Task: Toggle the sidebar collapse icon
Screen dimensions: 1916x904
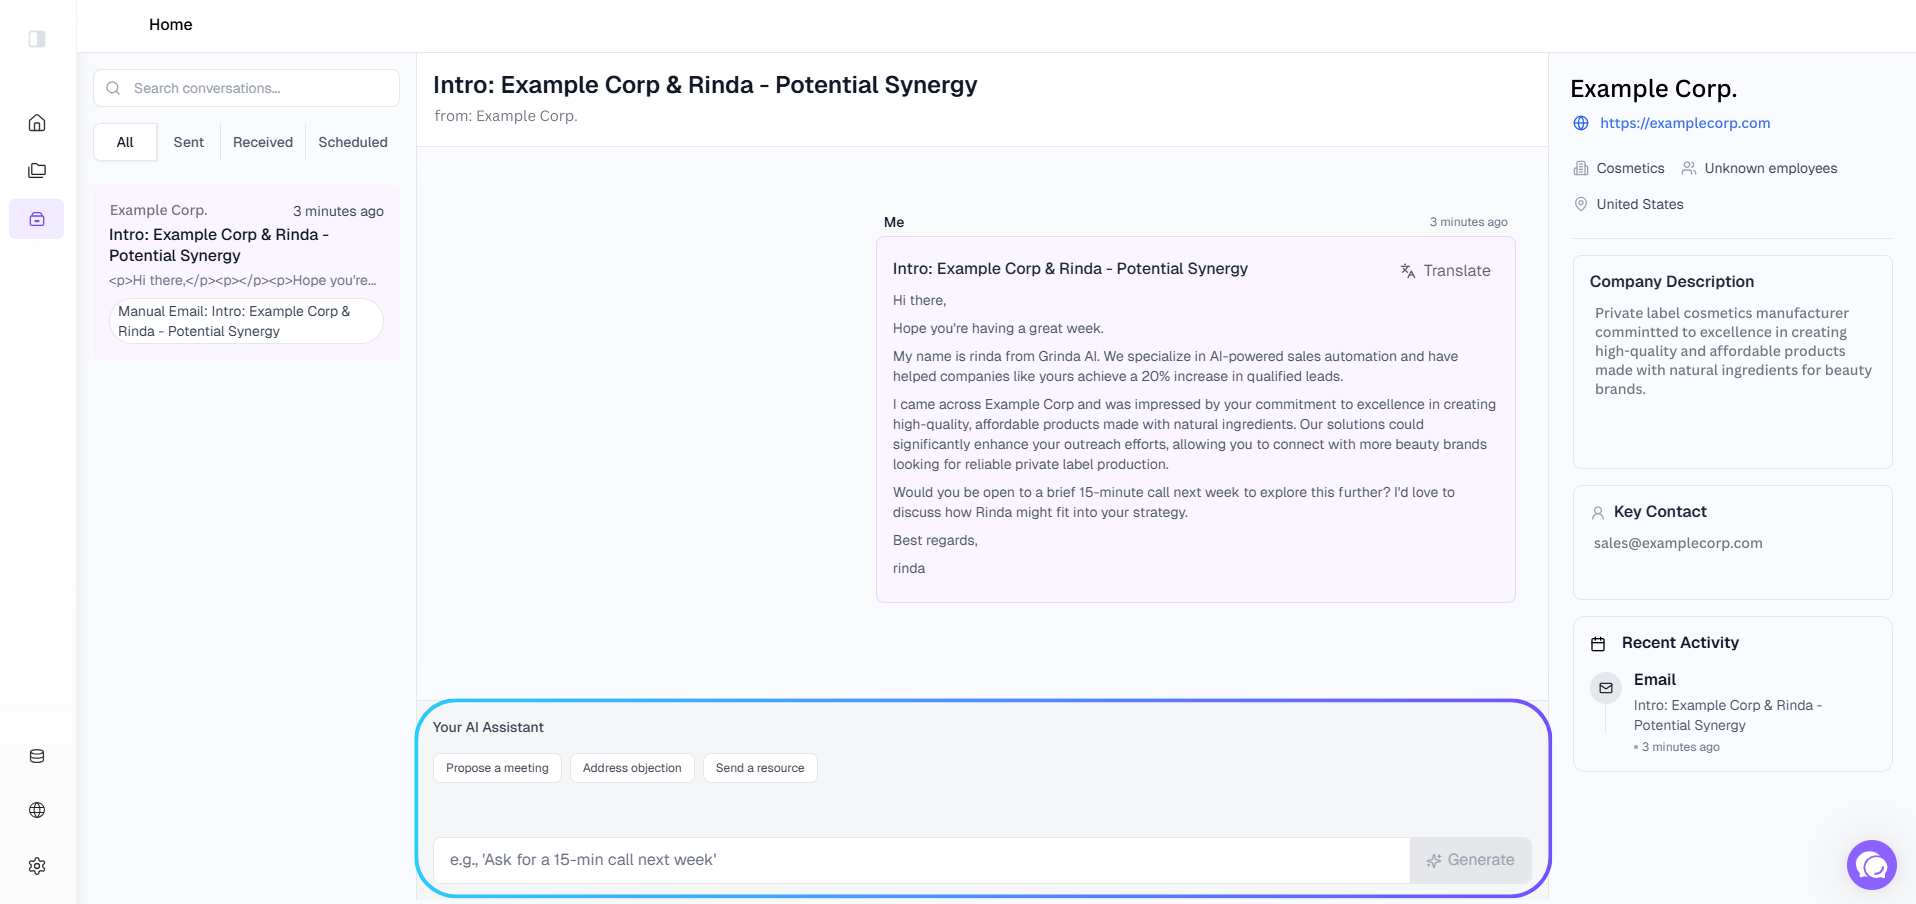Action: click(x=37, y=39)
